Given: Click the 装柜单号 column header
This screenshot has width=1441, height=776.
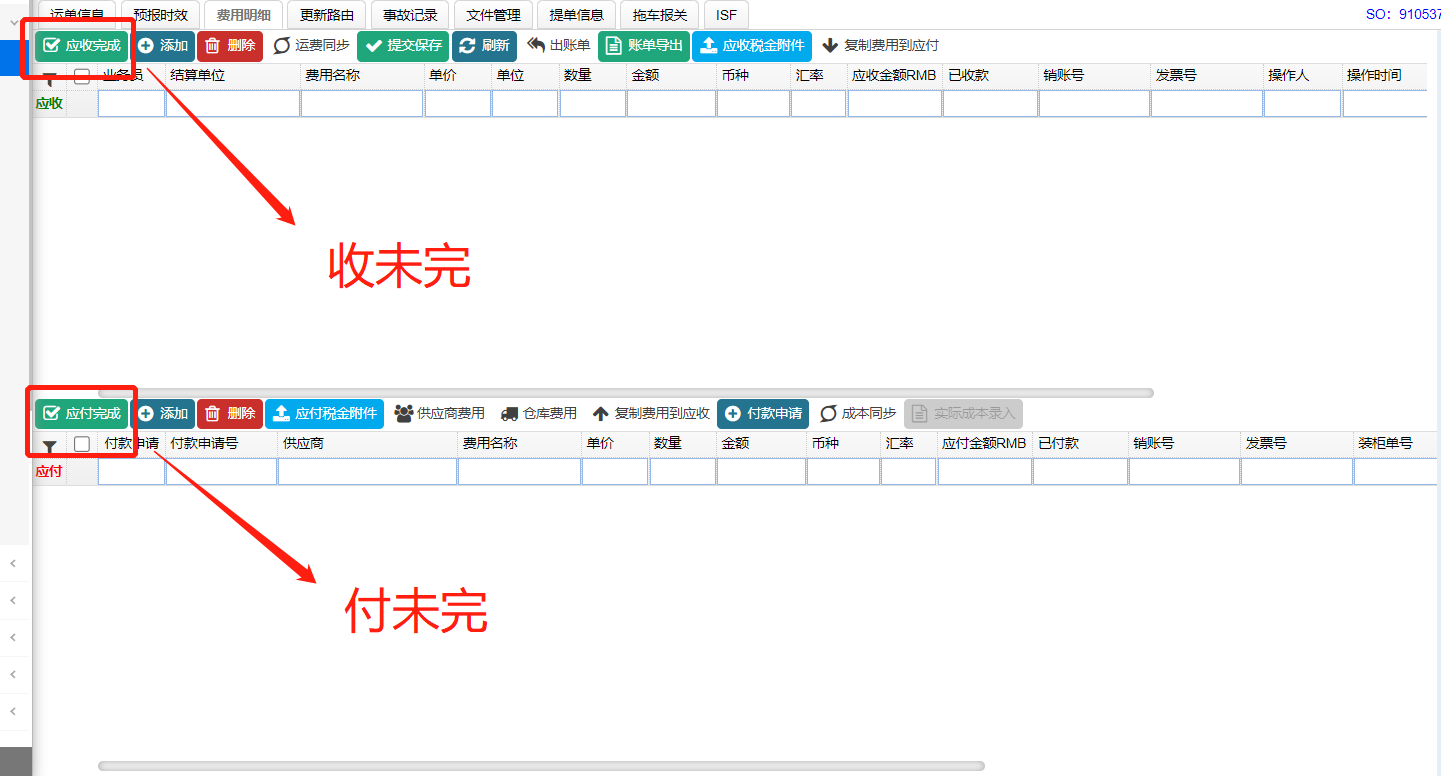Looking at the screenshot, I should (1385, 444).
